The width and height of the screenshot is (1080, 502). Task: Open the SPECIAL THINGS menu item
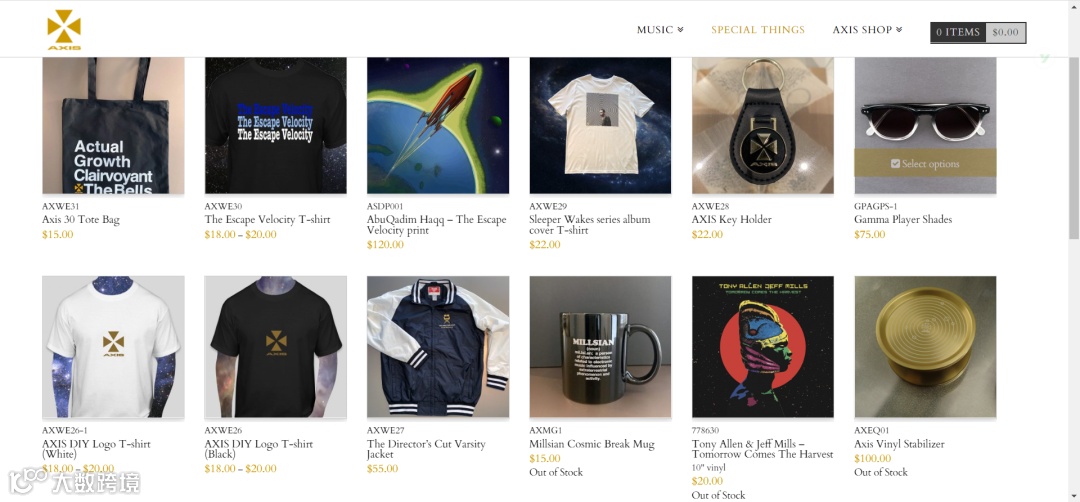(758, 30)
